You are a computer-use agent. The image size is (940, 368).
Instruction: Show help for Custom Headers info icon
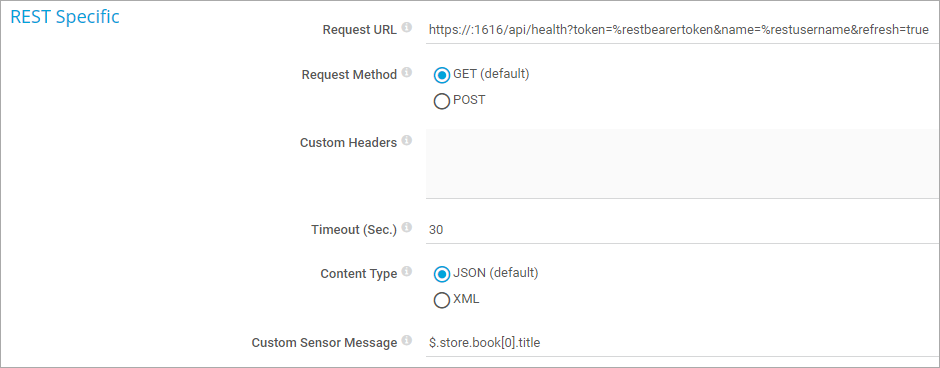406,141
